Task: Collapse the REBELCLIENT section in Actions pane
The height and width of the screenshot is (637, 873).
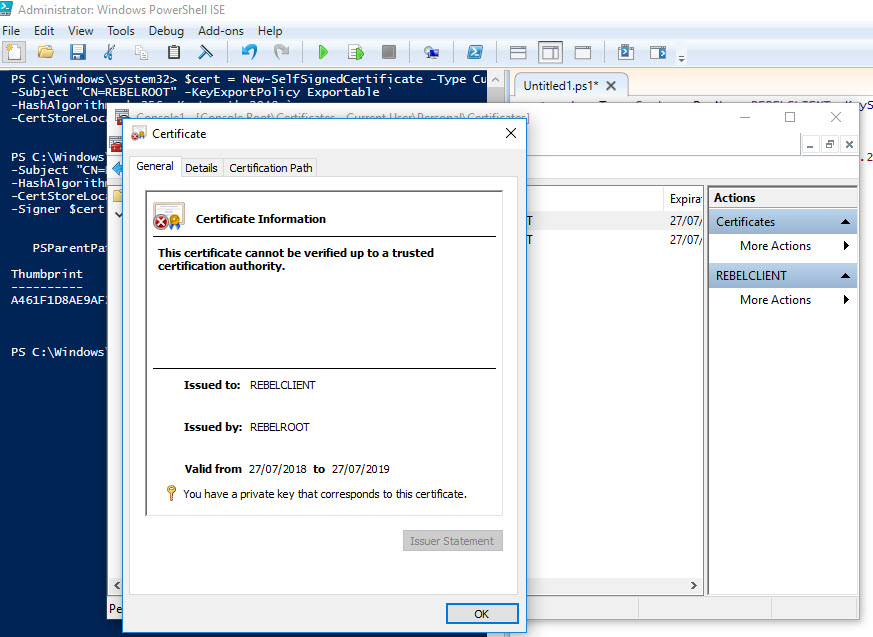Action: [845, 276]
